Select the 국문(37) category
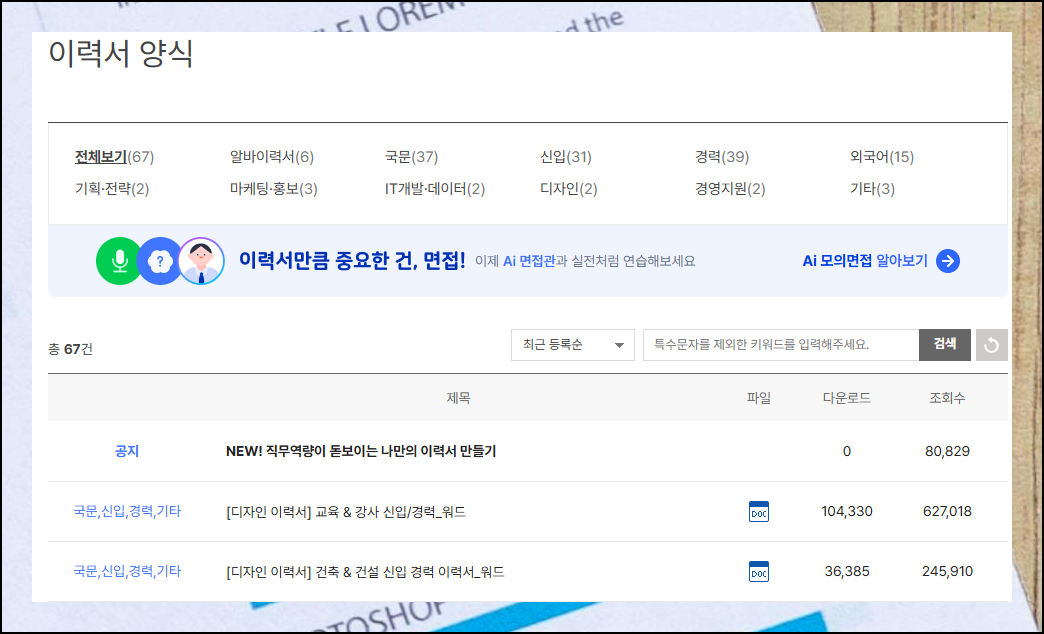This screenshot has width=1044, height=634. pyautogui.click(x=411, y=157)
